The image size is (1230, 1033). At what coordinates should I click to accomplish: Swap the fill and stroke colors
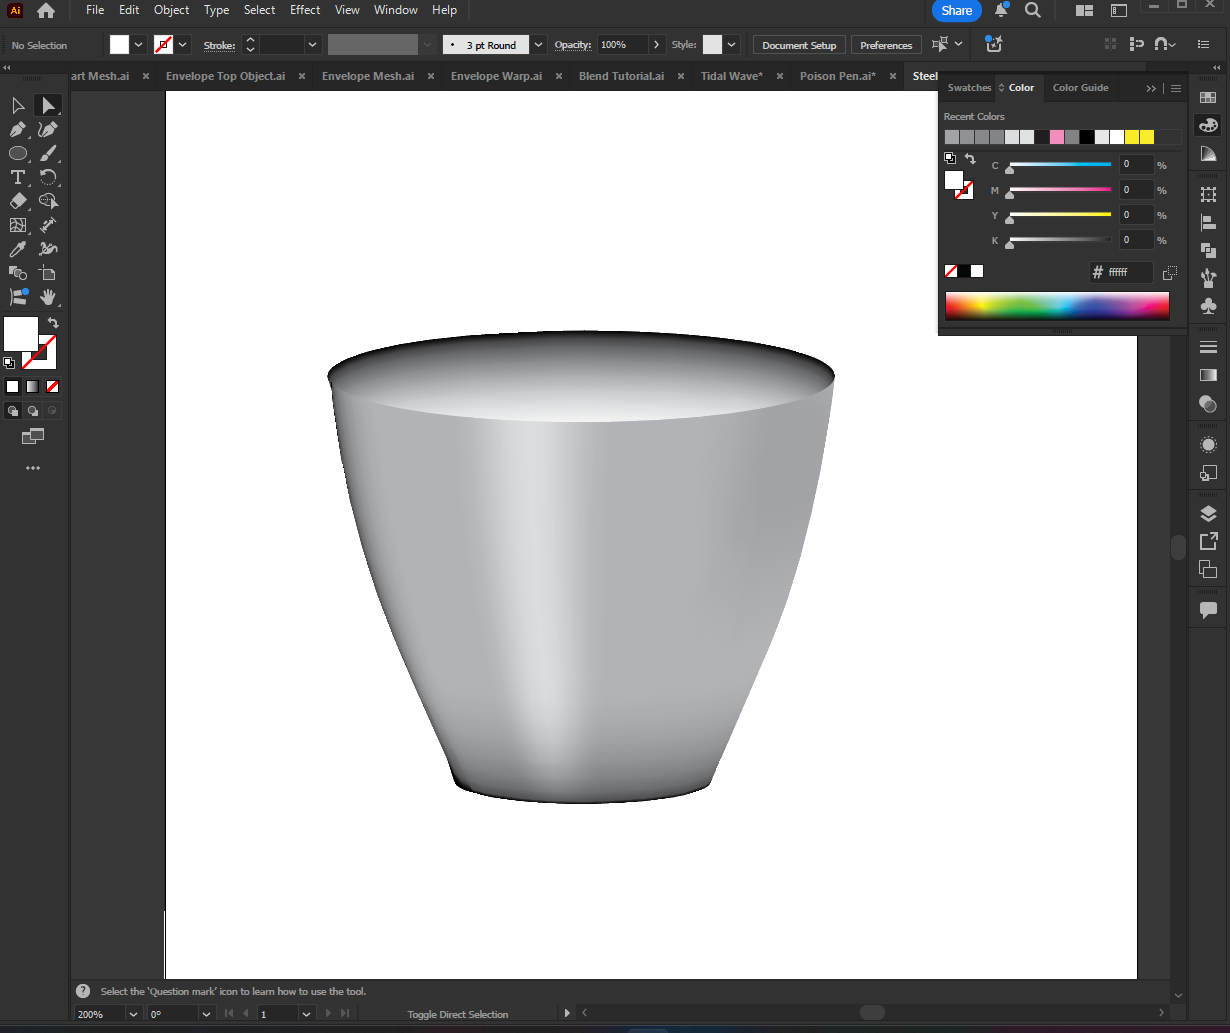pos(52,322)
